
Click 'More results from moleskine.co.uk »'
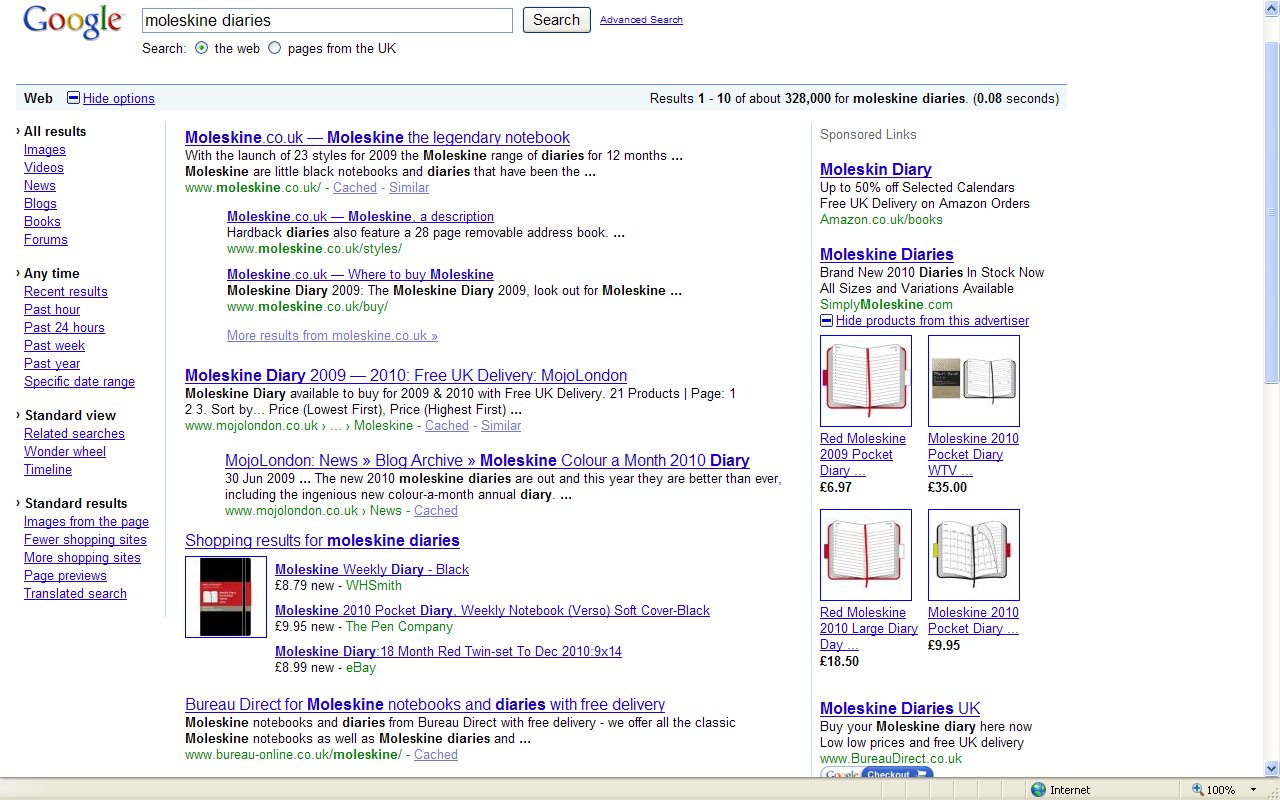pos(332,336)
